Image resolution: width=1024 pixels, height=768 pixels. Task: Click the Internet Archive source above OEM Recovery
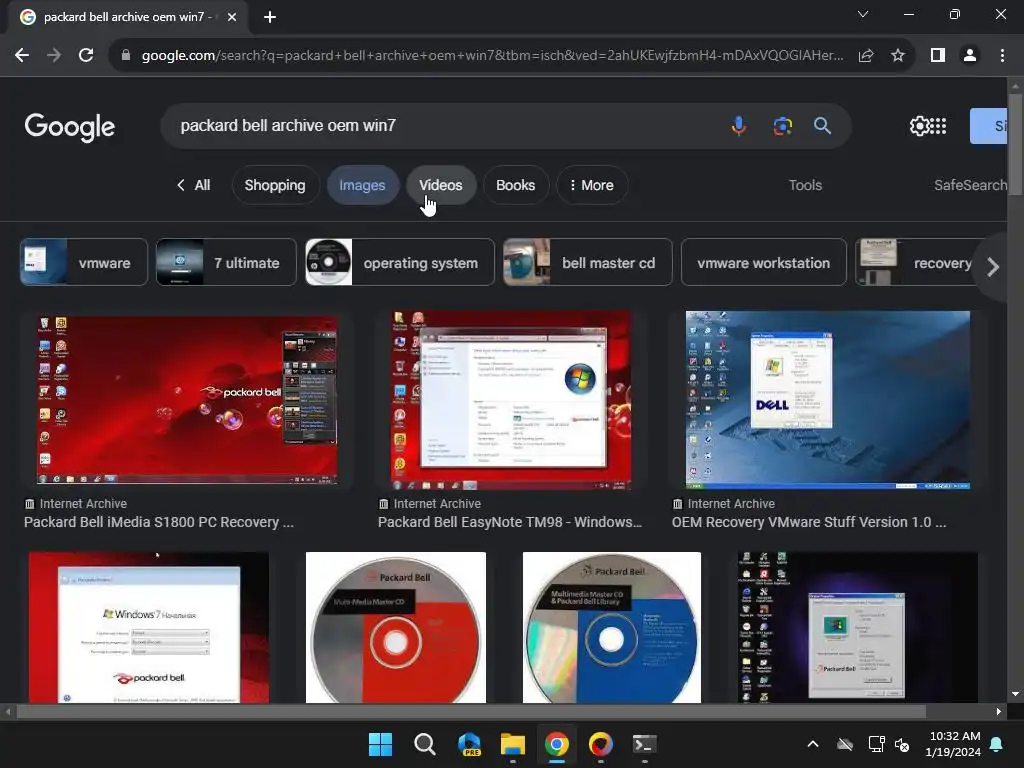(x=724, y=504)
